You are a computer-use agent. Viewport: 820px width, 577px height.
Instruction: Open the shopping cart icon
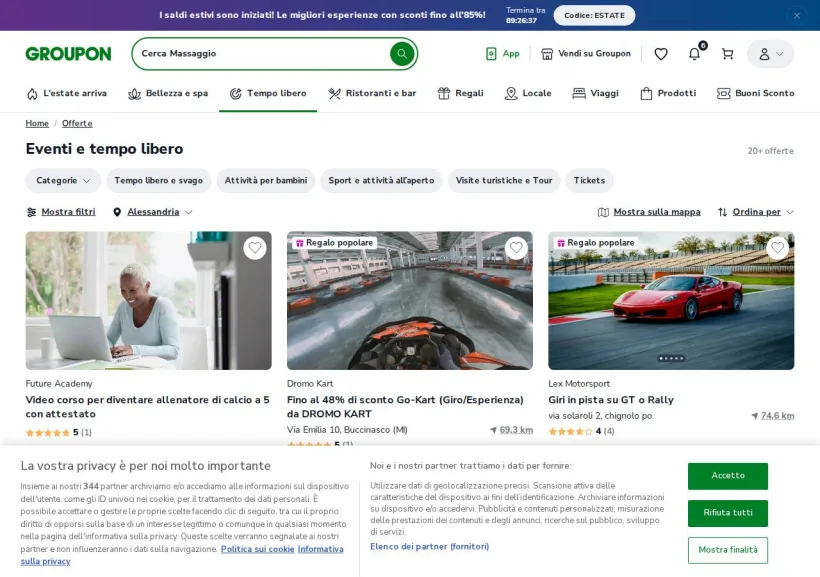(727, 54)
